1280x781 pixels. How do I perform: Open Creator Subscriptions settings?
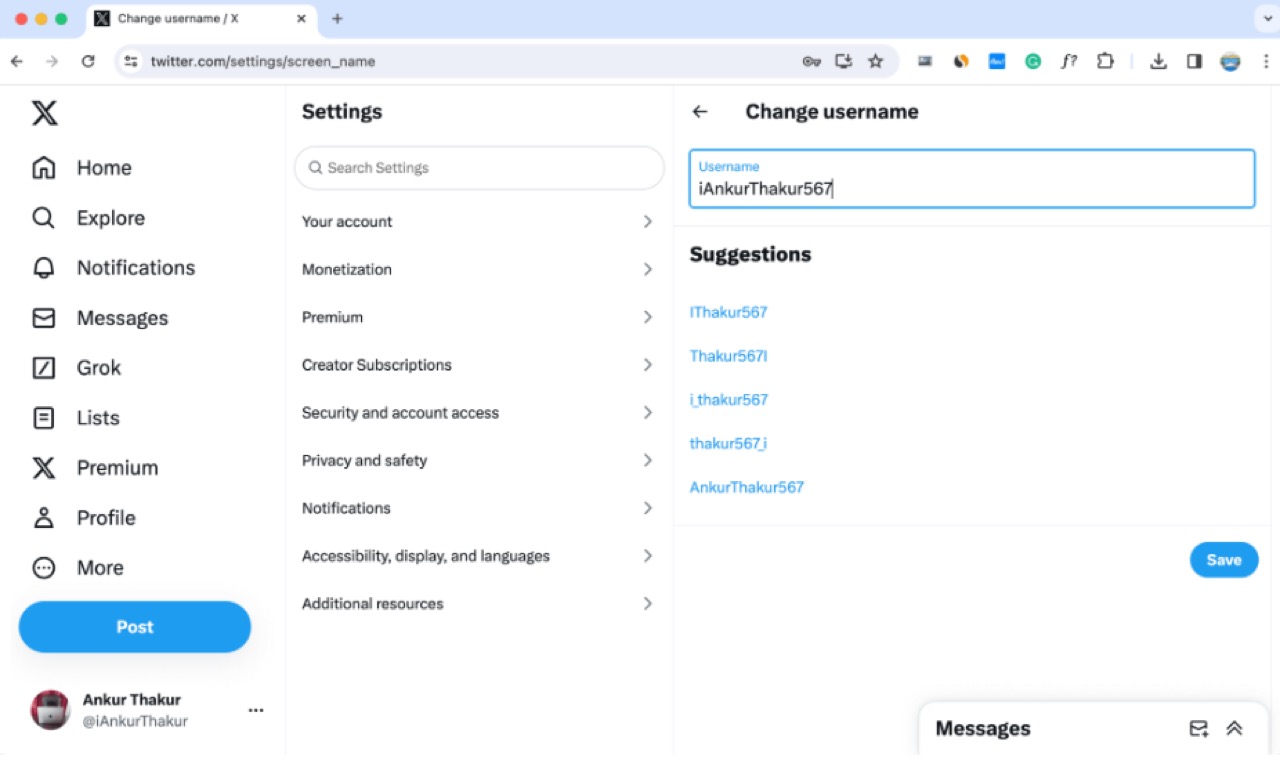coord(479,365)
